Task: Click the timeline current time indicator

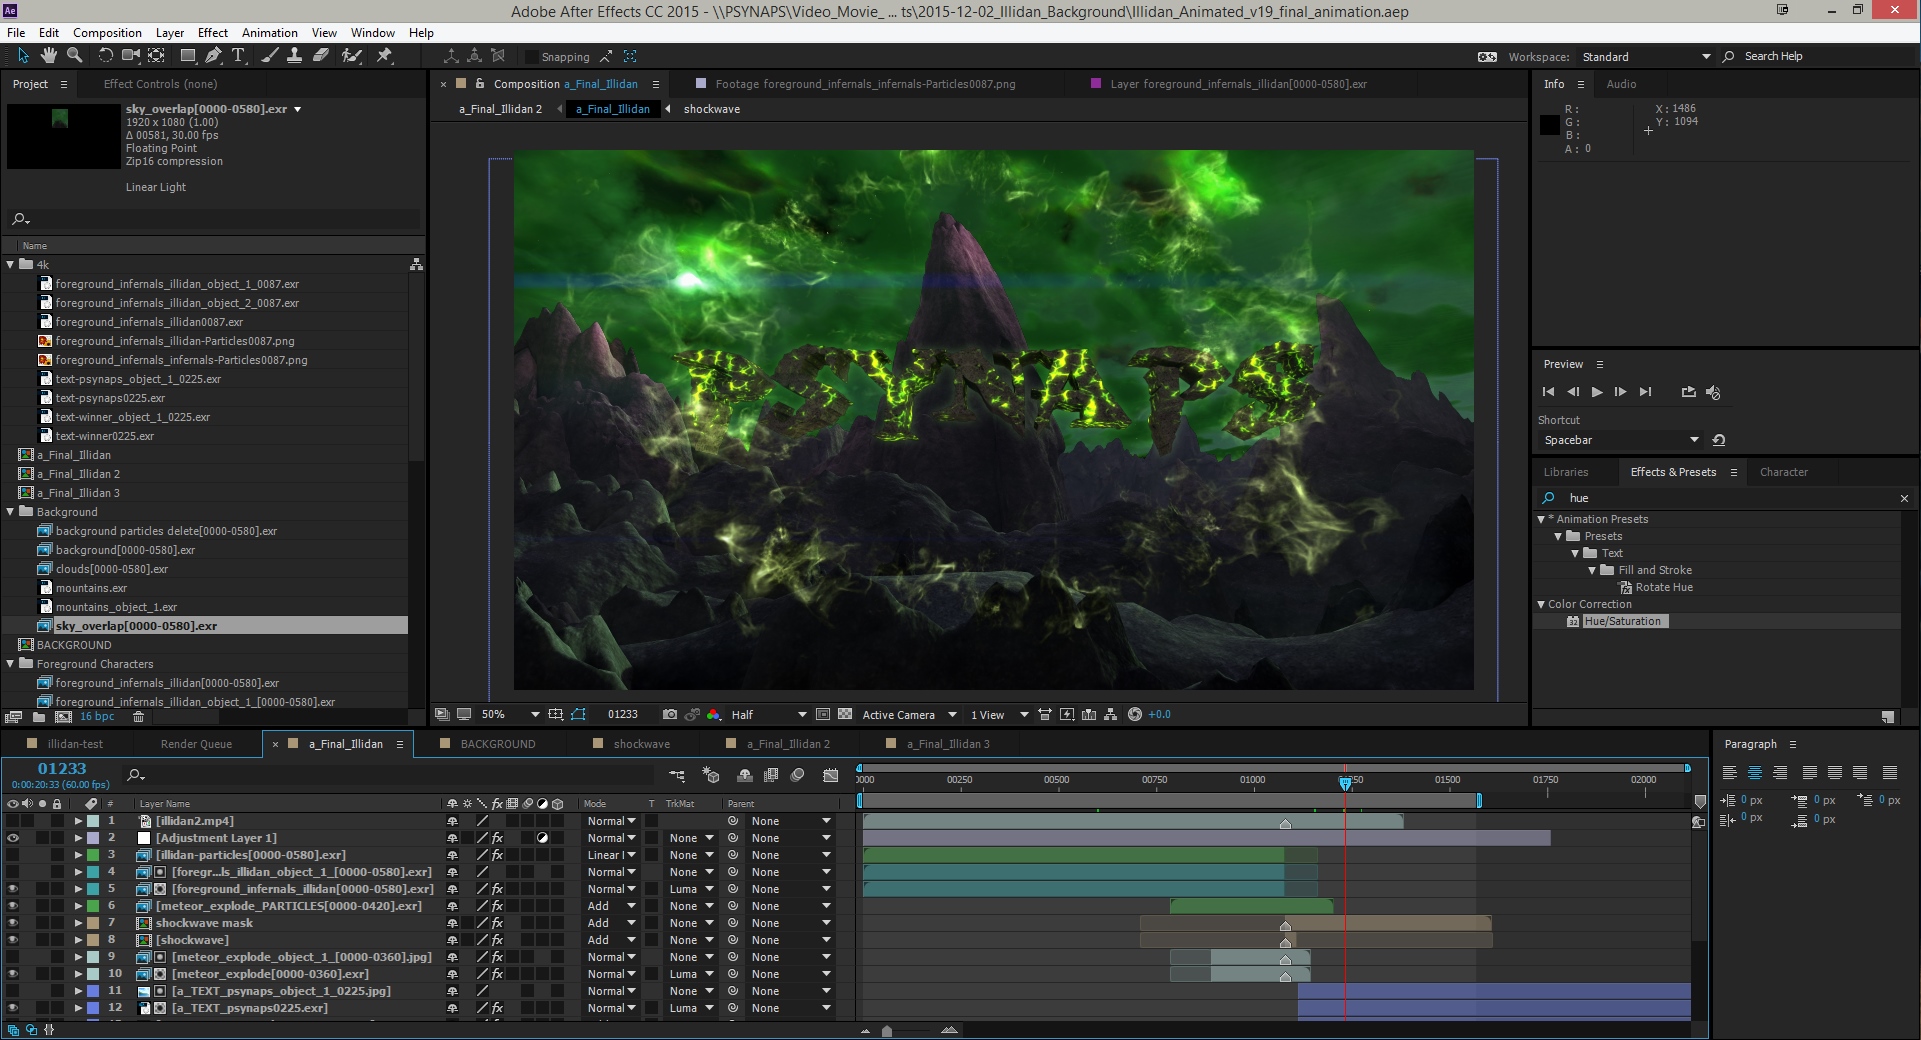Action: coord(1346,784)
